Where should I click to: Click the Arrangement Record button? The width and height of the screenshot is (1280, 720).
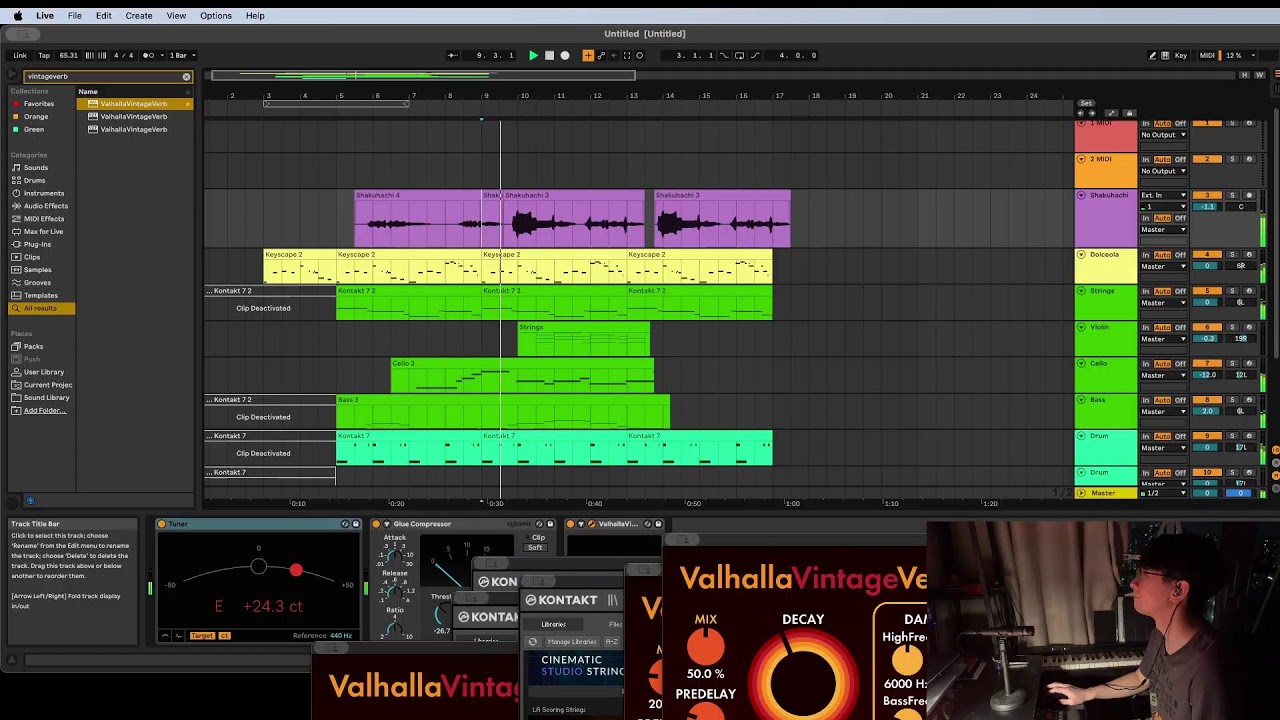point(565,55)
